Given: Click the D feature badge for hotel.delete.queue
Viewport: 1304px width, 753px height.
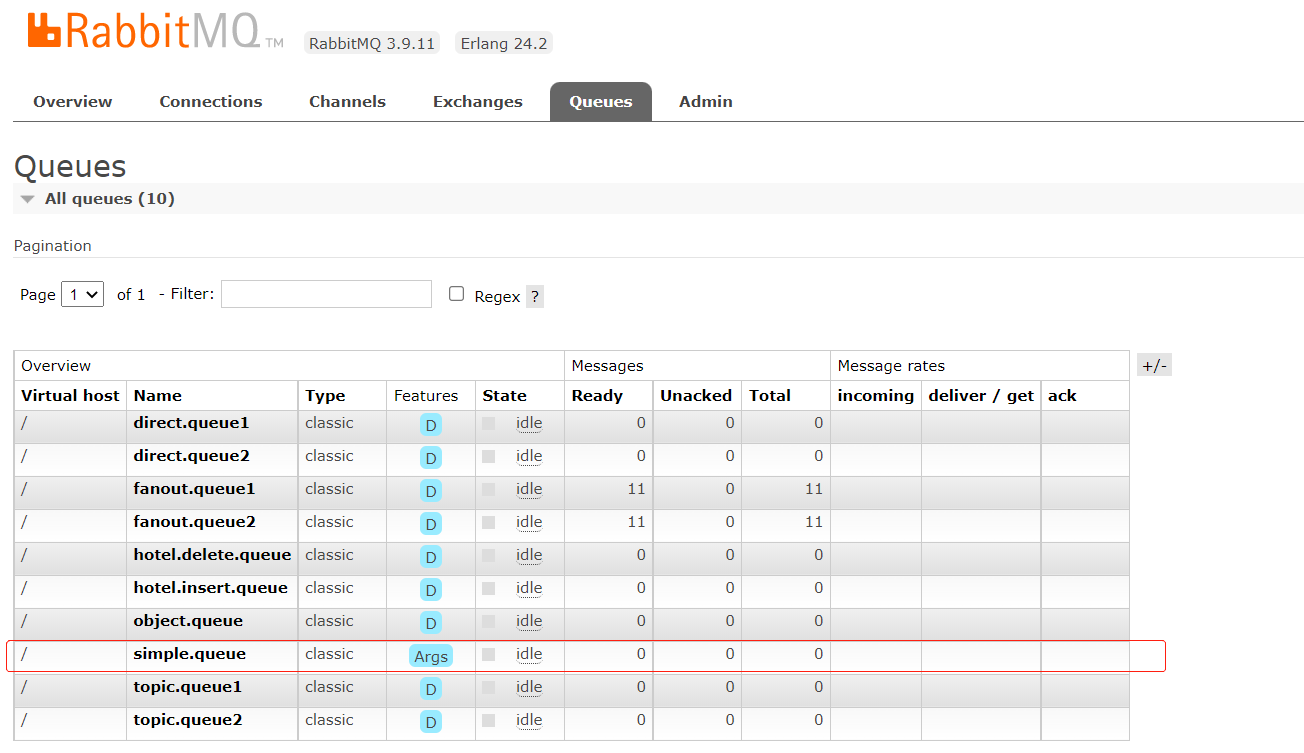Looking at the screenshot, I should point(431,557).
